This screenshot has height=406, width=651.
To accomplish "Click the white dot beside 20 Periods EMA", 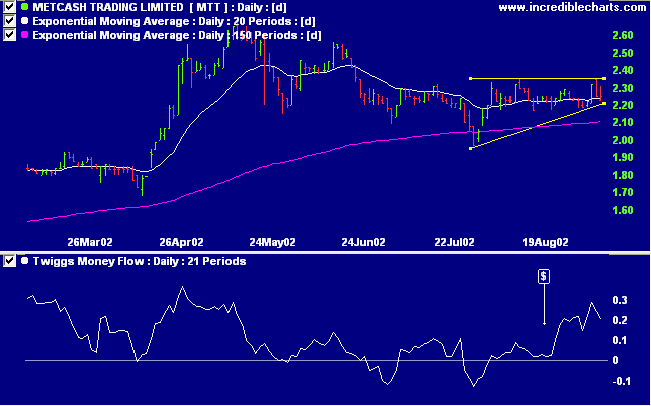I will pyautogui.click(x=24, y=21).
